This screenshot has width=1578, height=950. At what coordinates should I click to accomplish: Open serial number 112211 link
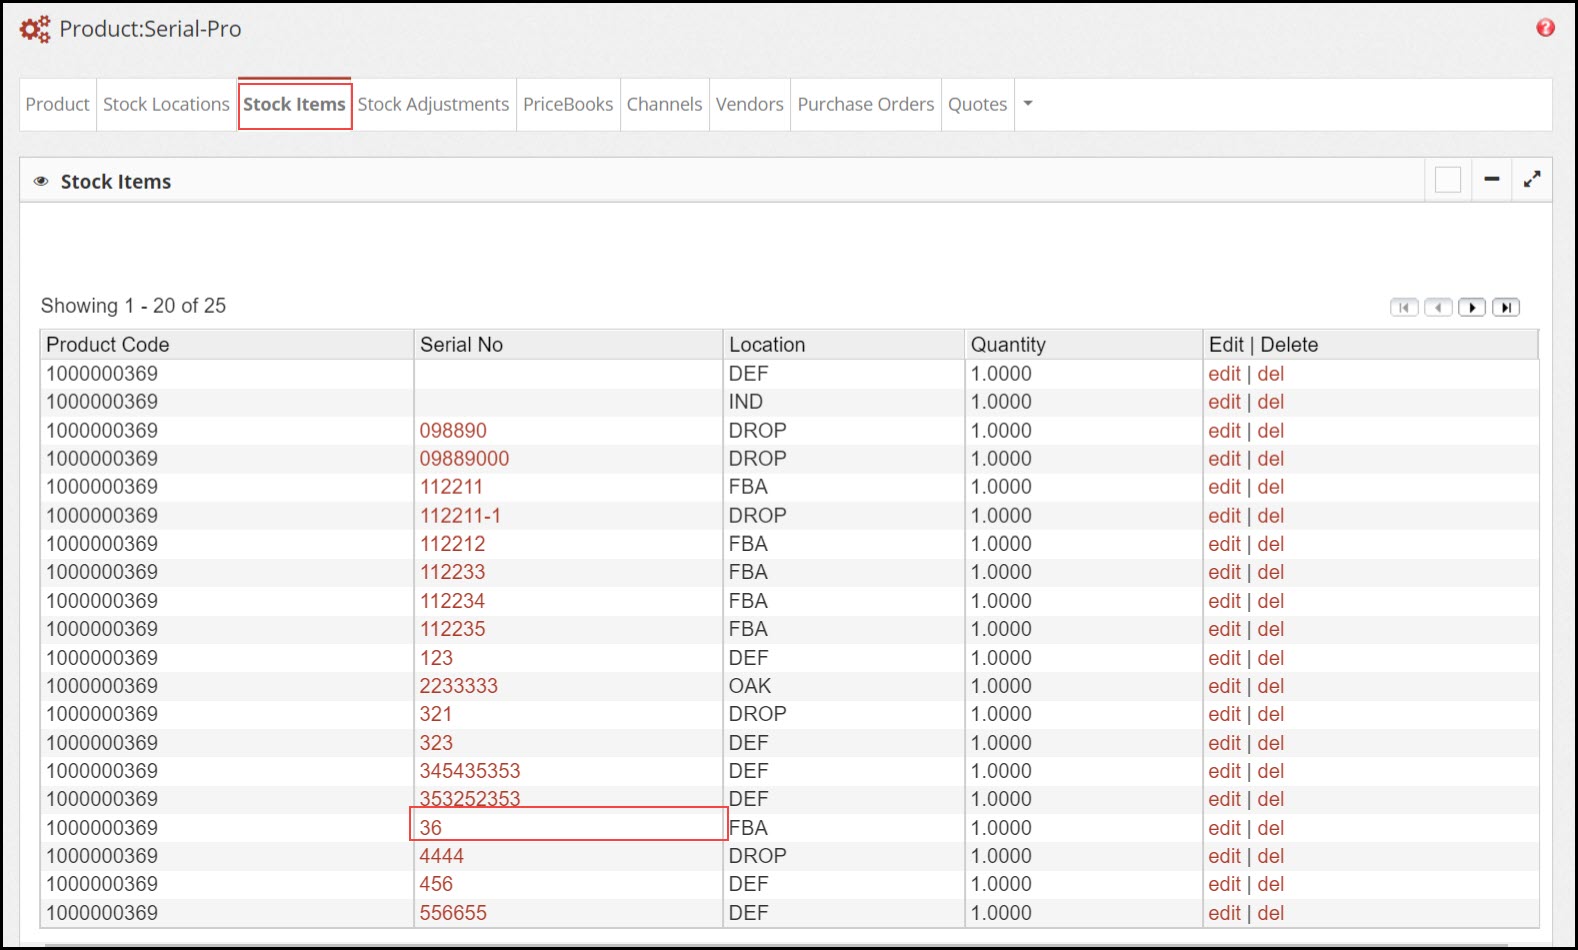[x=451, y=487]
